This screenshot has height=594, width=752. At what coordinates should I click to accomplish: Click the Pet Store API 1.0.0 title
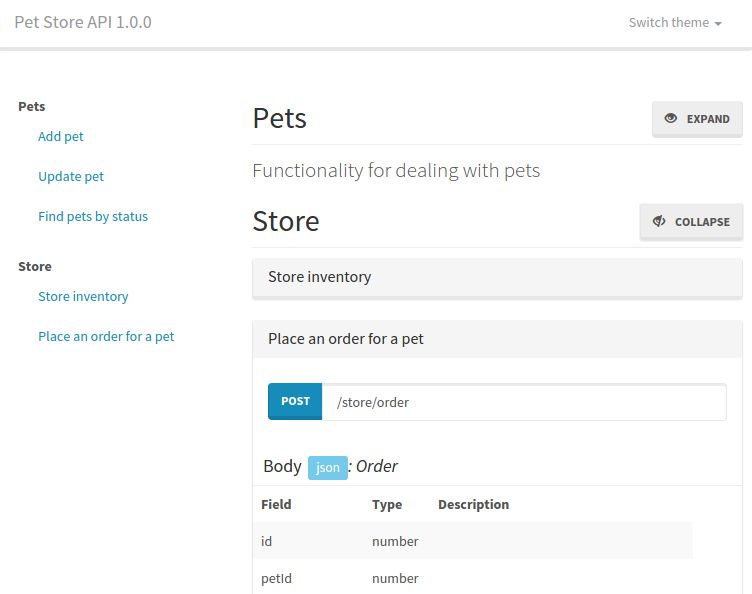(83, 22)
